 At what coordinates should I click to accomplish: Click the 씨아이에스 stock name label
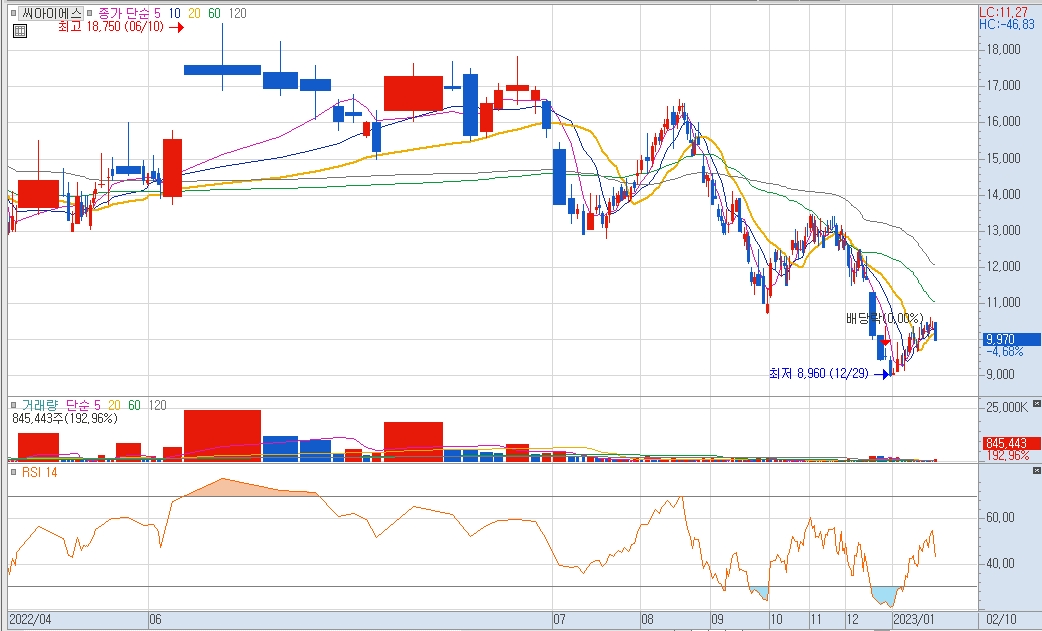[51, 13]
